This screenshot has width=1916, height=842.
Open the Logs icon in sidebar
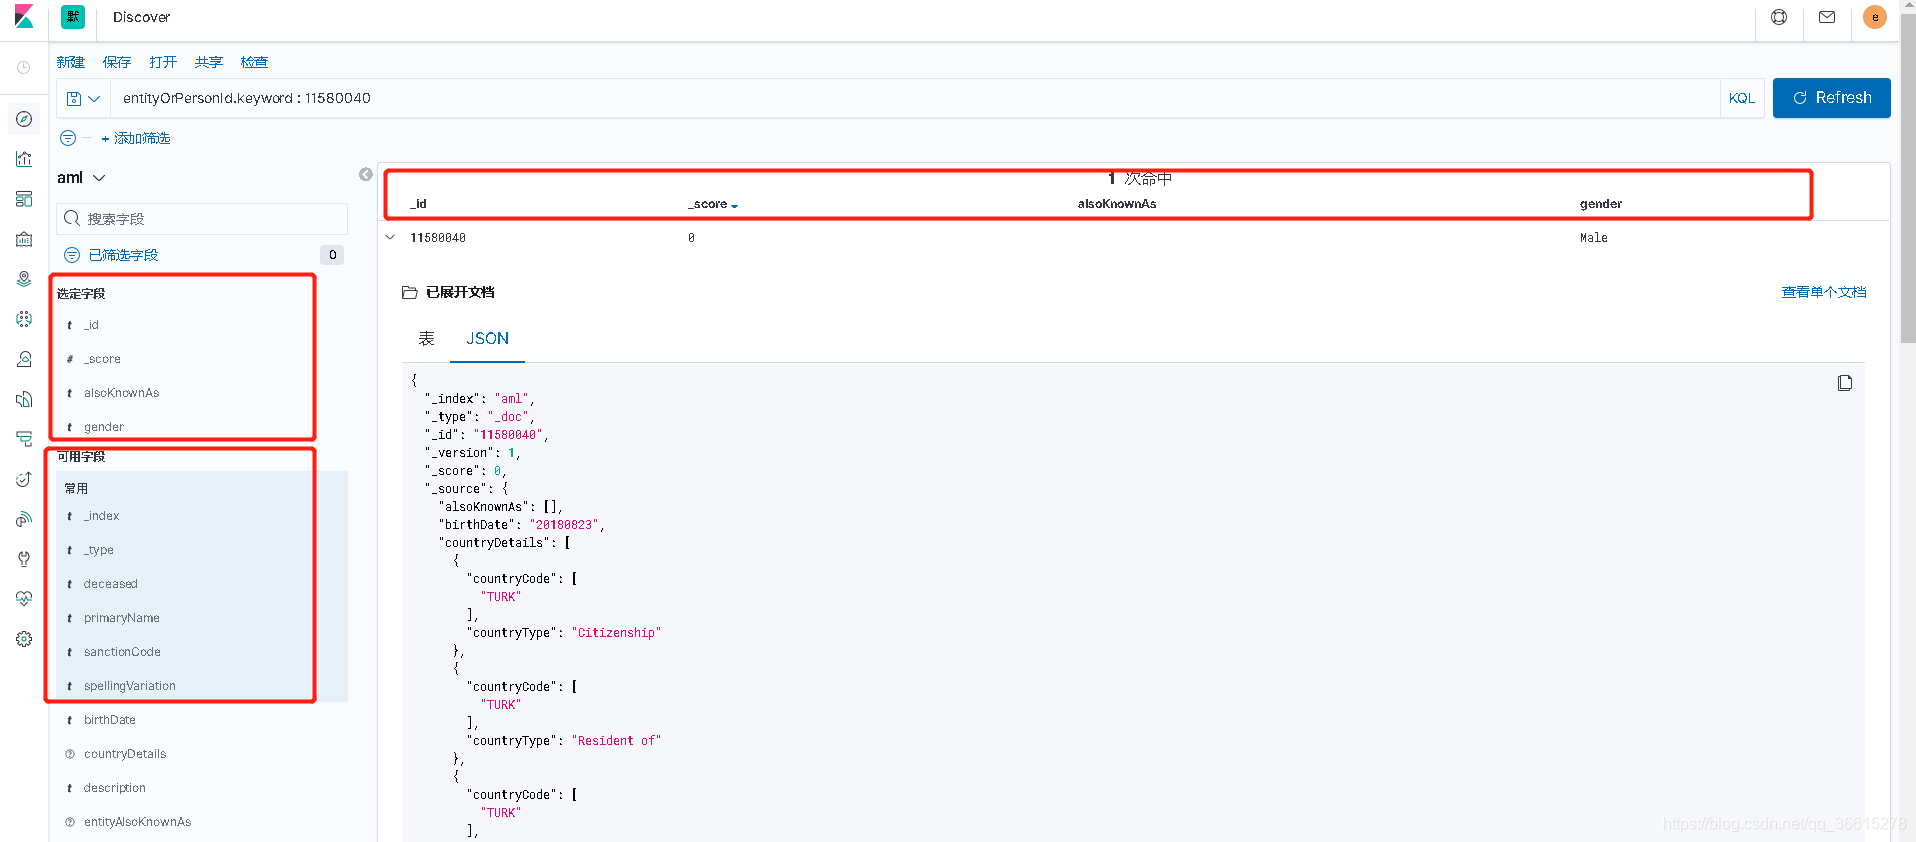click(24, 399)
